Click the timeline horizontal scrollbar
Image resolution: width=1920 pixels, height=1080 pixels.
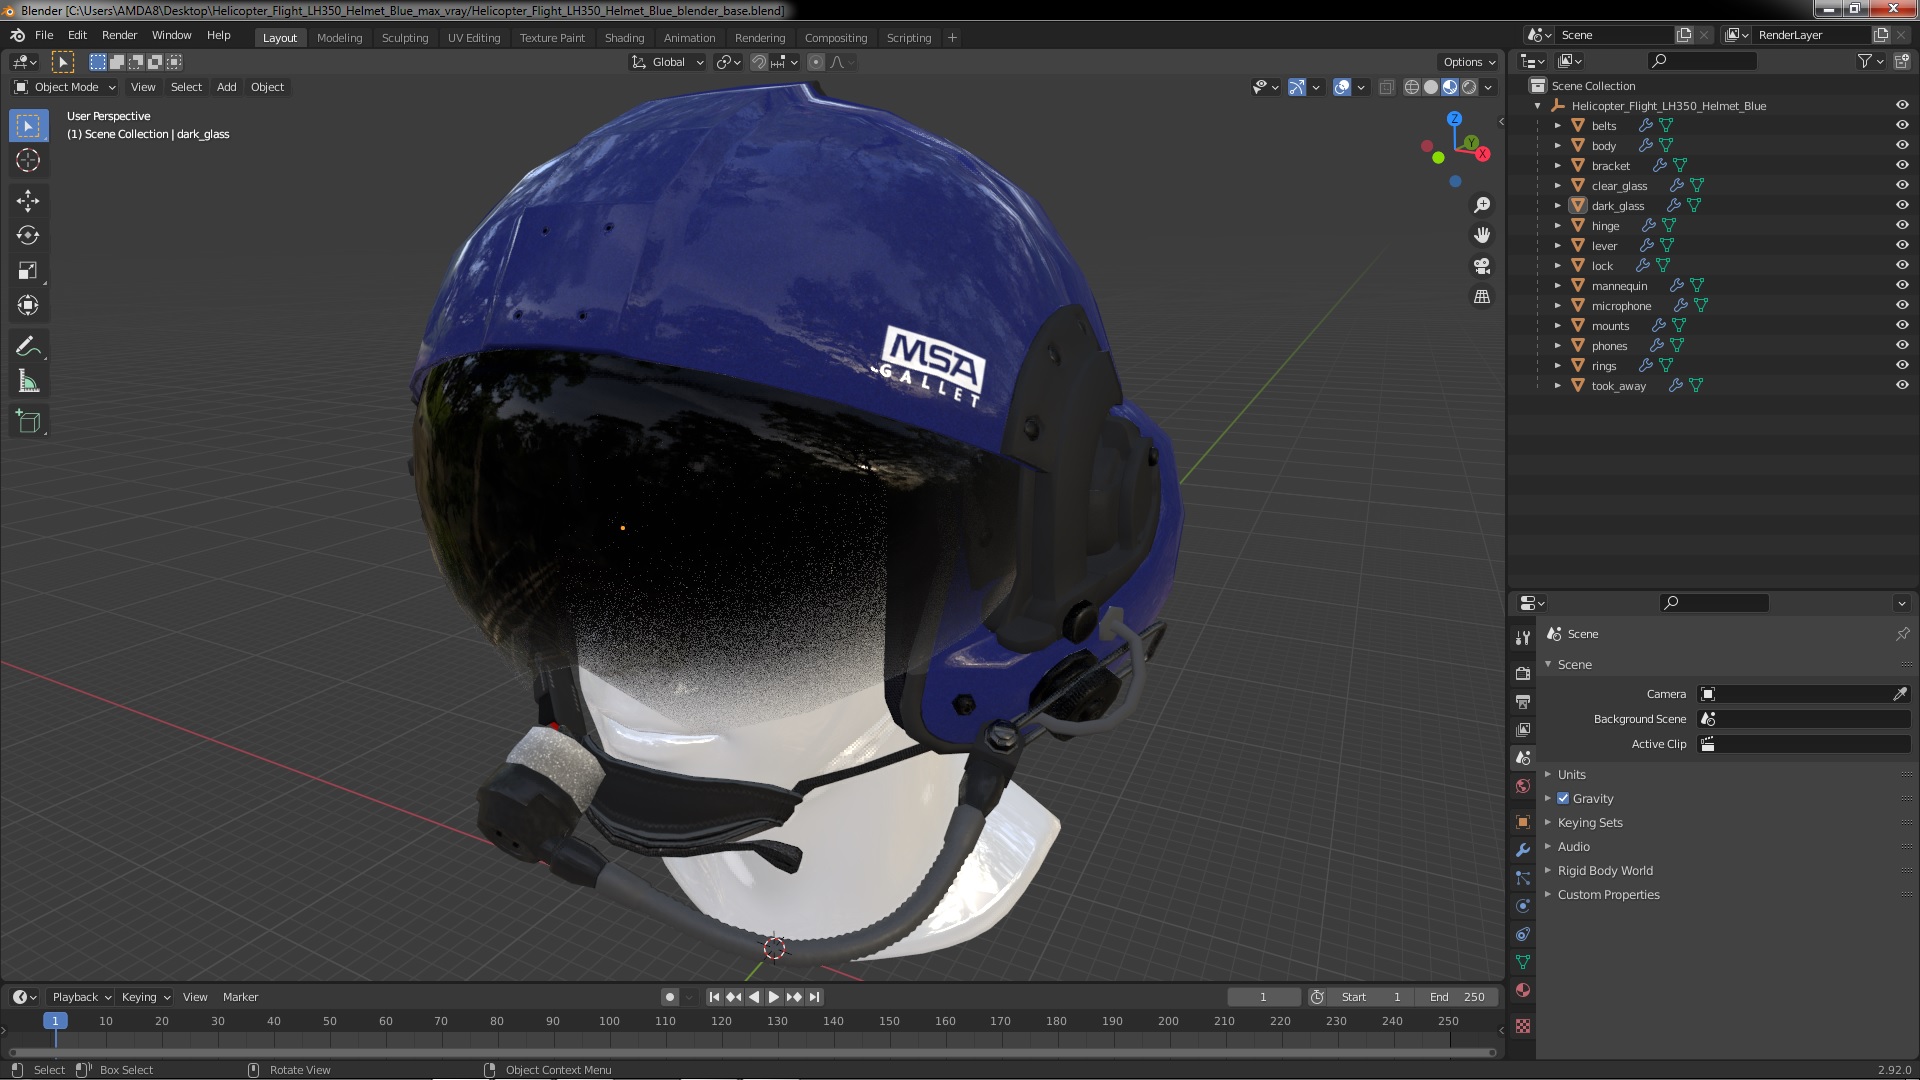click(751, 1052)
